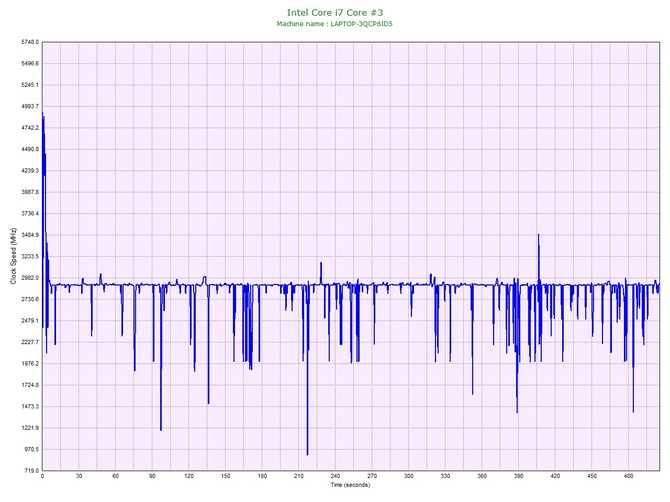This screenshot has height=502, width=670.
Task: Click the x-axis tick label 420
Action: (555, 476)
